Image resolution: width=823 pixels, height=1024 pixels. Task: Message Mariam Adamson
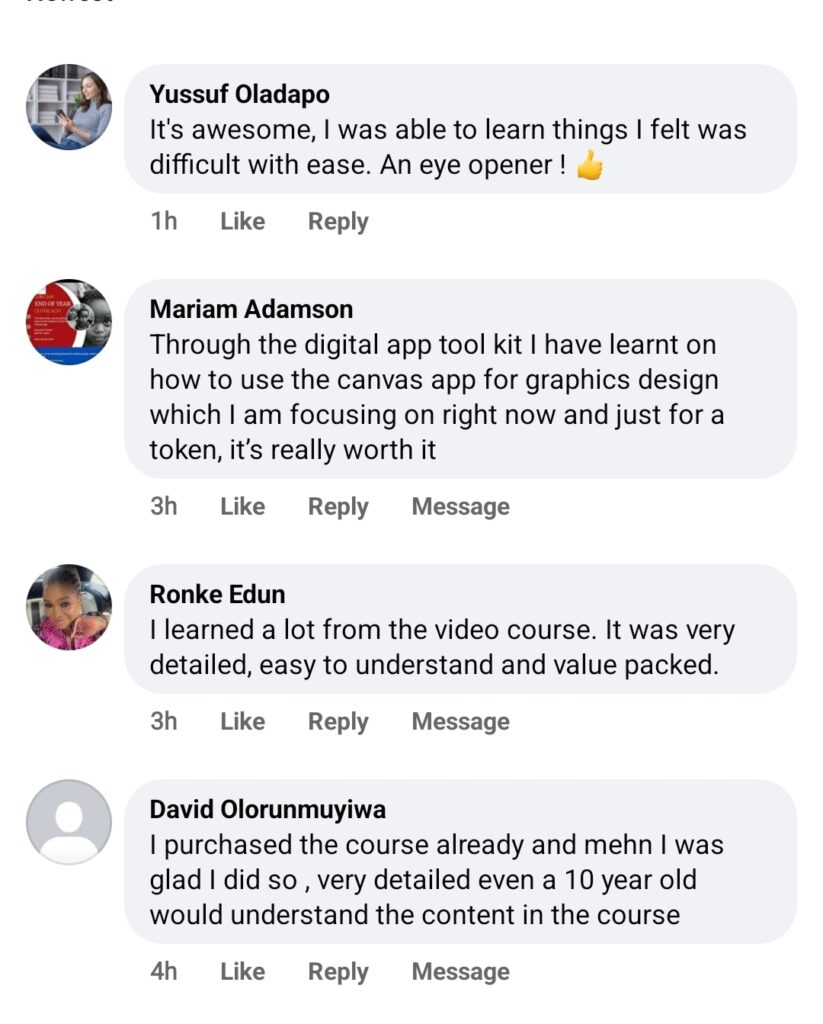[460, 507]
